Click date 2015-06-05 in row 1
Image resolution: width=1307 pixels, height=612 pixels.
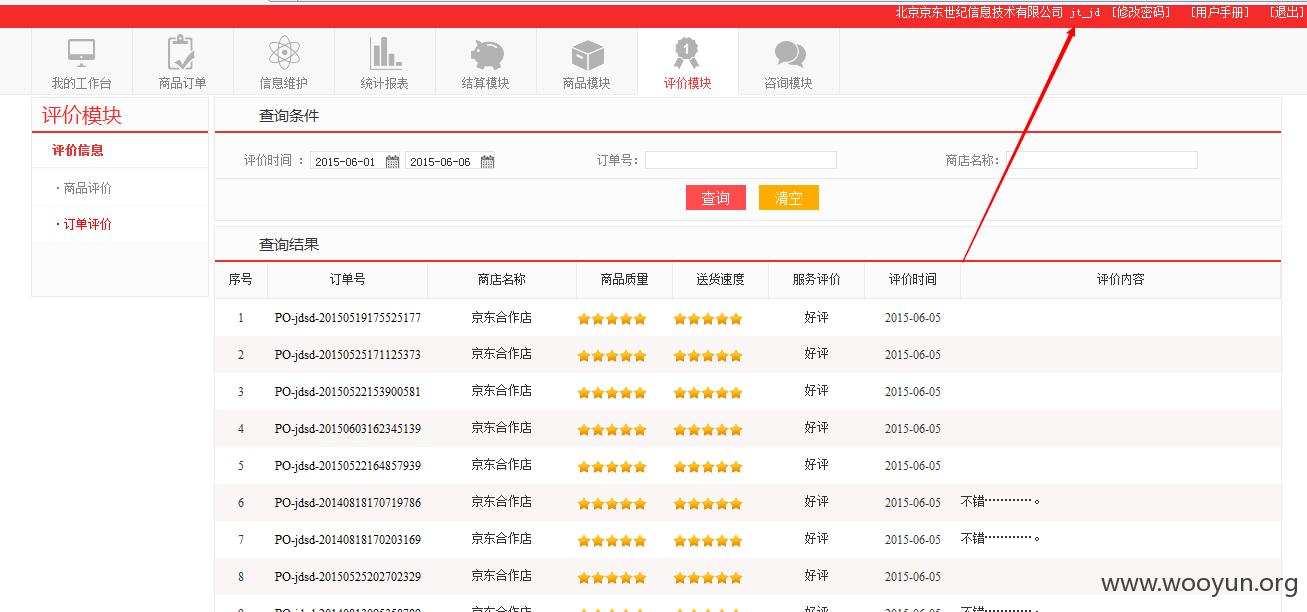913,318
